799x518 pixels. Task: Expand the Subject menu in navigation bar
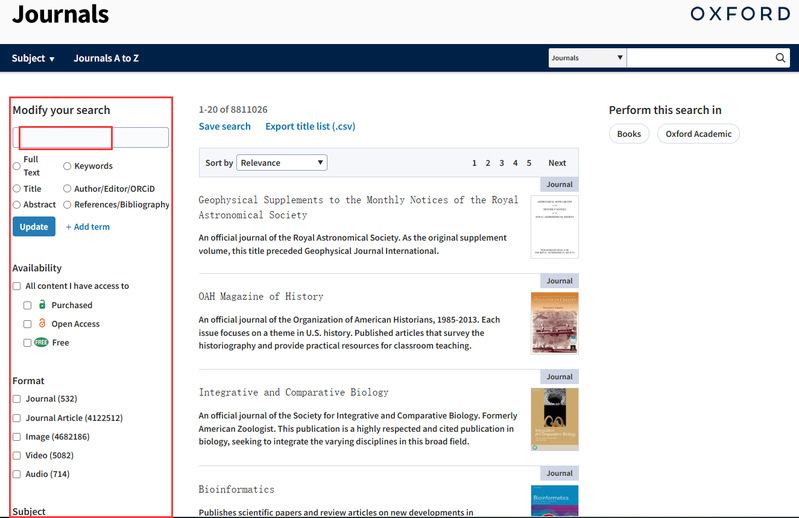[33, 58]
